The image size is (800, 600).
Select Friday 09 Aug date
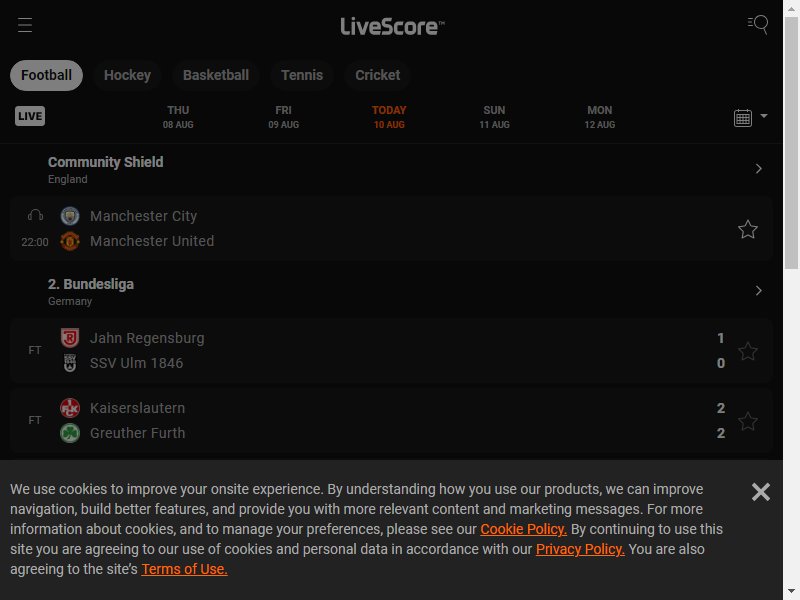point(284,117)
